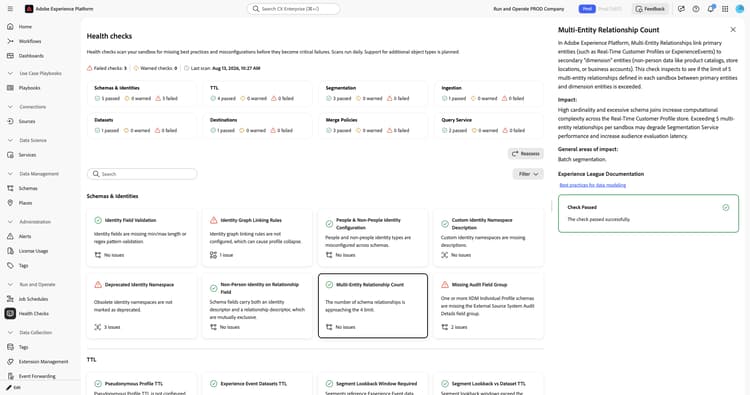Open Custom Identity Namespace Description card
Image resolution: width=750 pixels, height=395 pixels.
tap(489, 238)
